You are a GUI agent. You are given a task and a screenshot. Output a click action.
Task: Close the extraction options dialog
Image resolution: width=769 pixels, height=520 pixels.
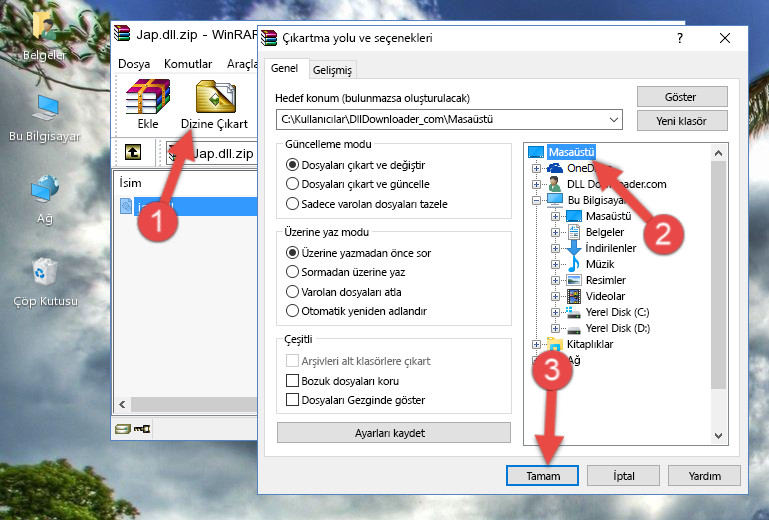725,38
